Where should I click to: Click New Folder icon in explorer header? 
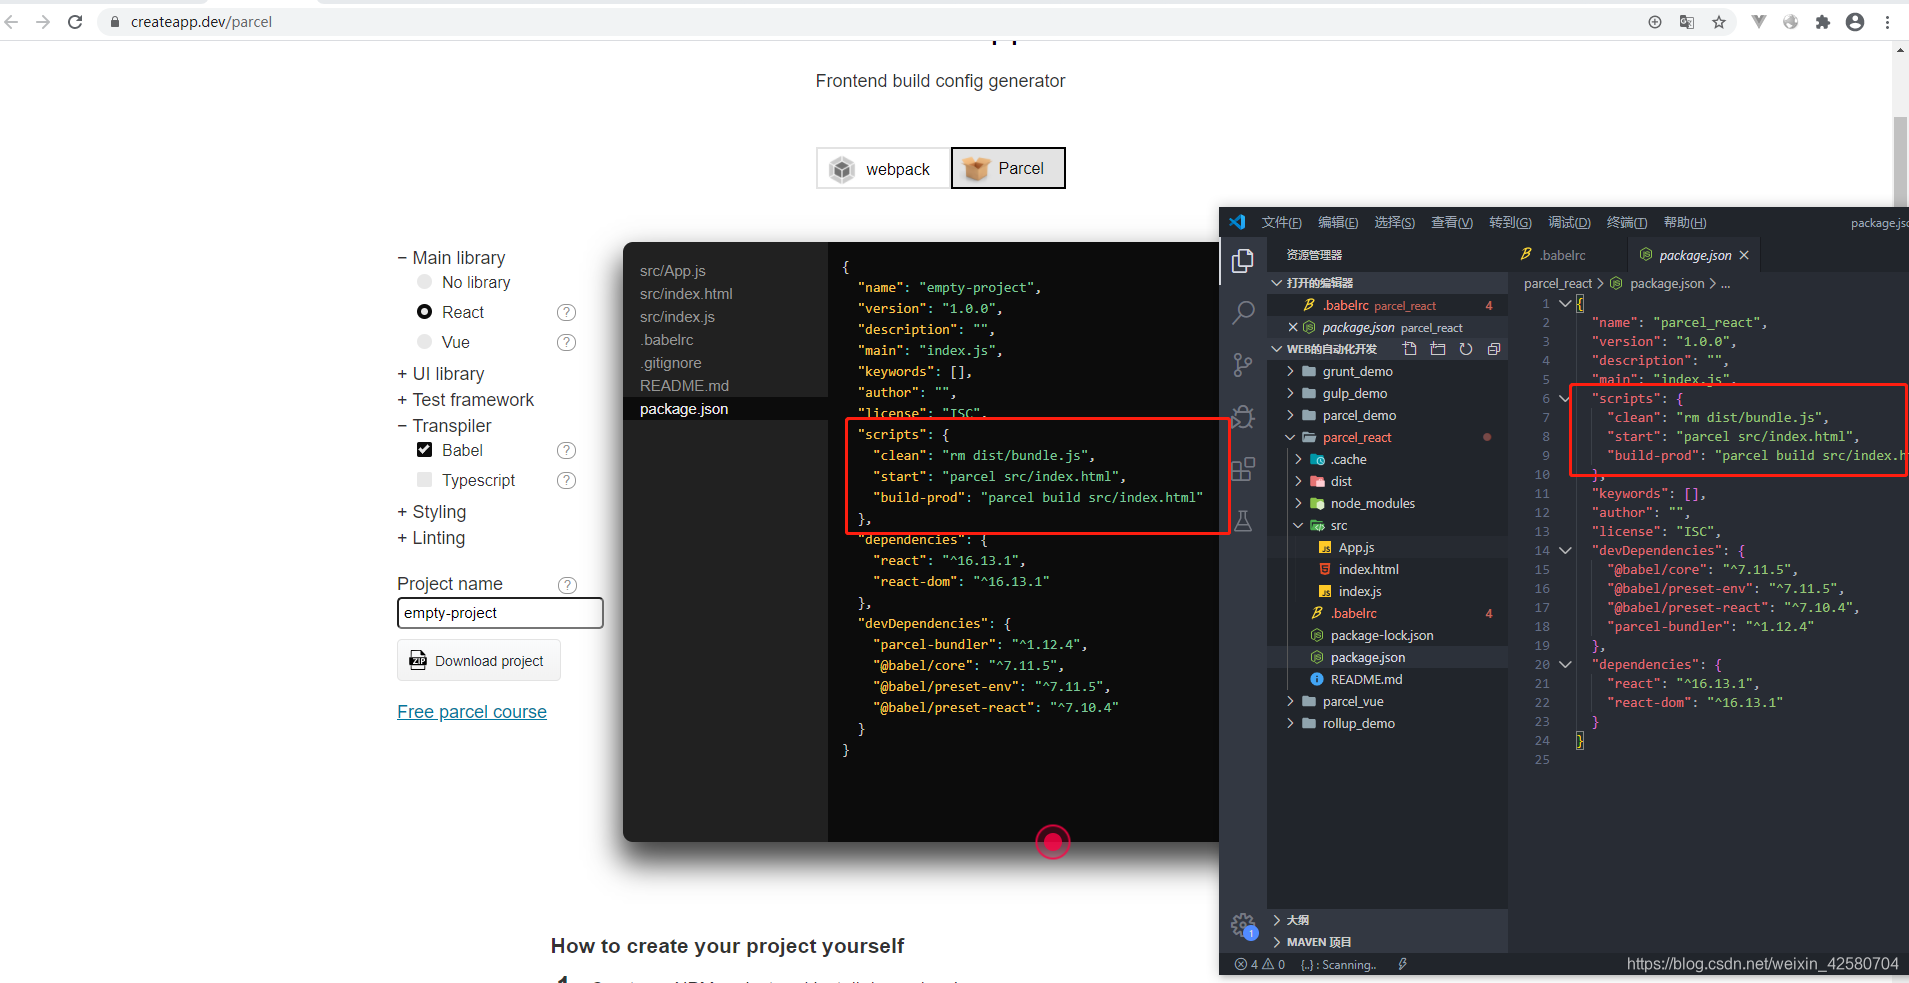(1438, 349)
